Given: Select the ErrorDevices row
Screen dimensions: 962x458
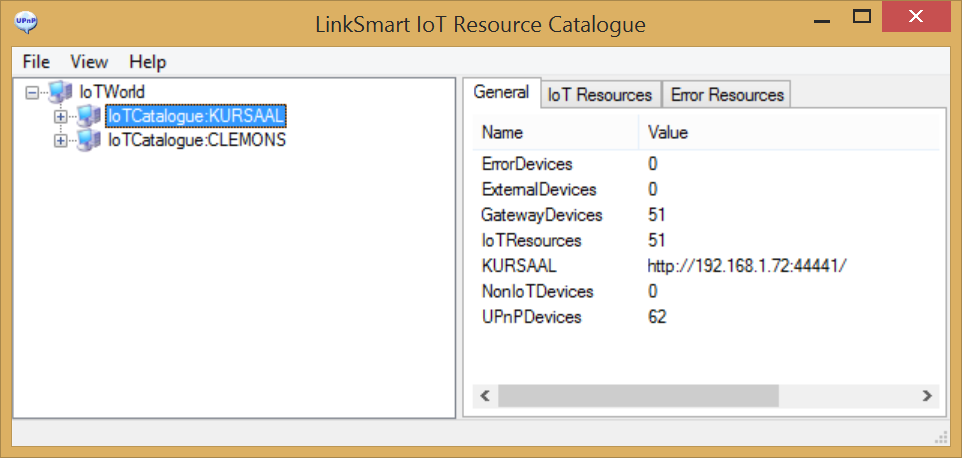Looking at the screenshot, I should pyautogui.click(x=706, y=164).
